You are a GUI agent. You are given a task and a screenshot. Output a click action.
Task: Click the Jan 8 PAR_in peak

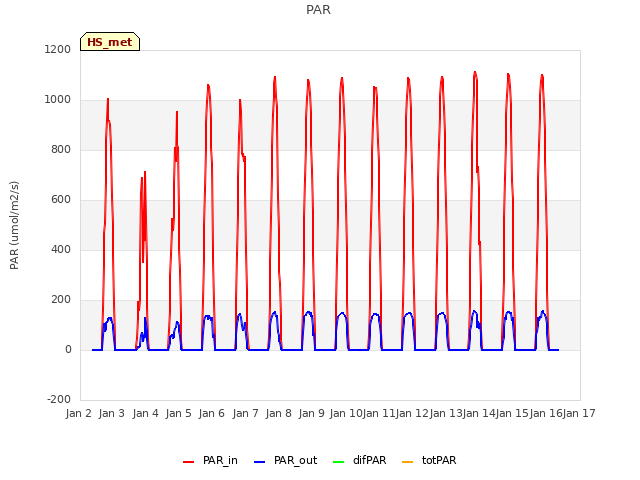click(x=275, y=77)
